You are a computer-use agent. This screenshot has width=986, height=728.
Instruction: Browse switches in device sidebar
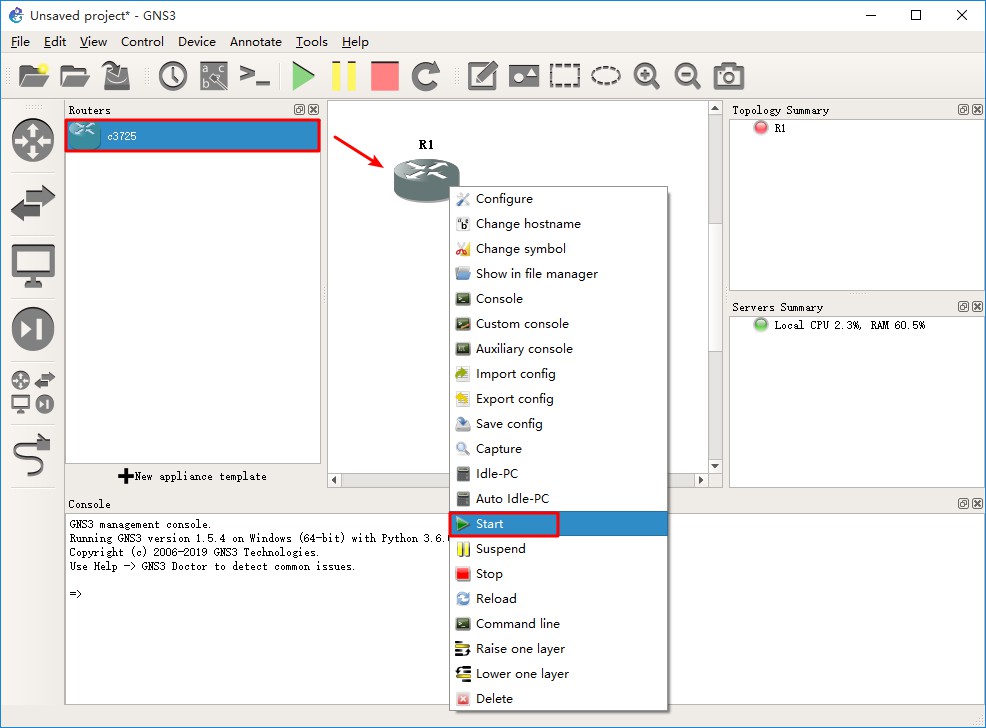[x=33, y=202]
